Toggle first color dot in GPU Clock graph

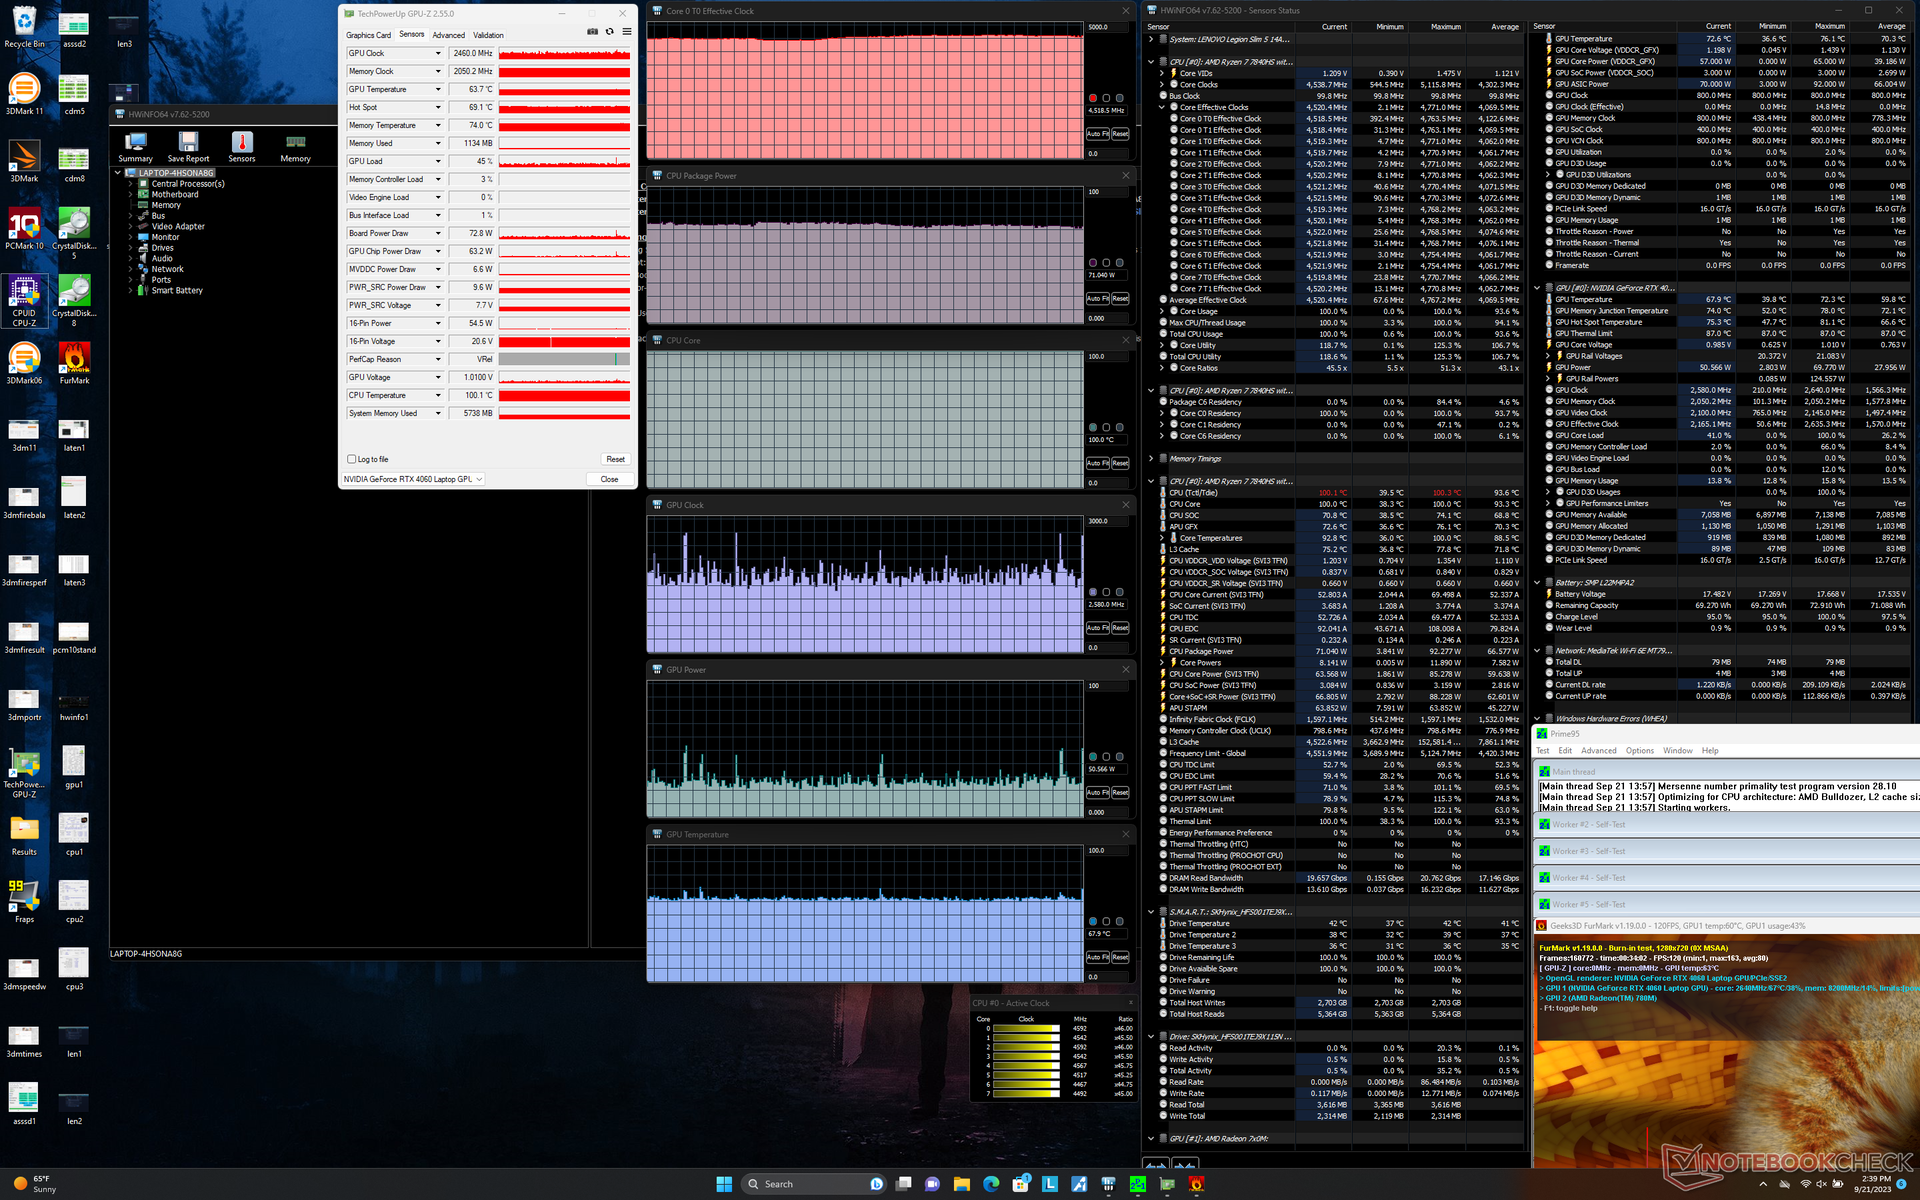click(x=1093, y=592)
